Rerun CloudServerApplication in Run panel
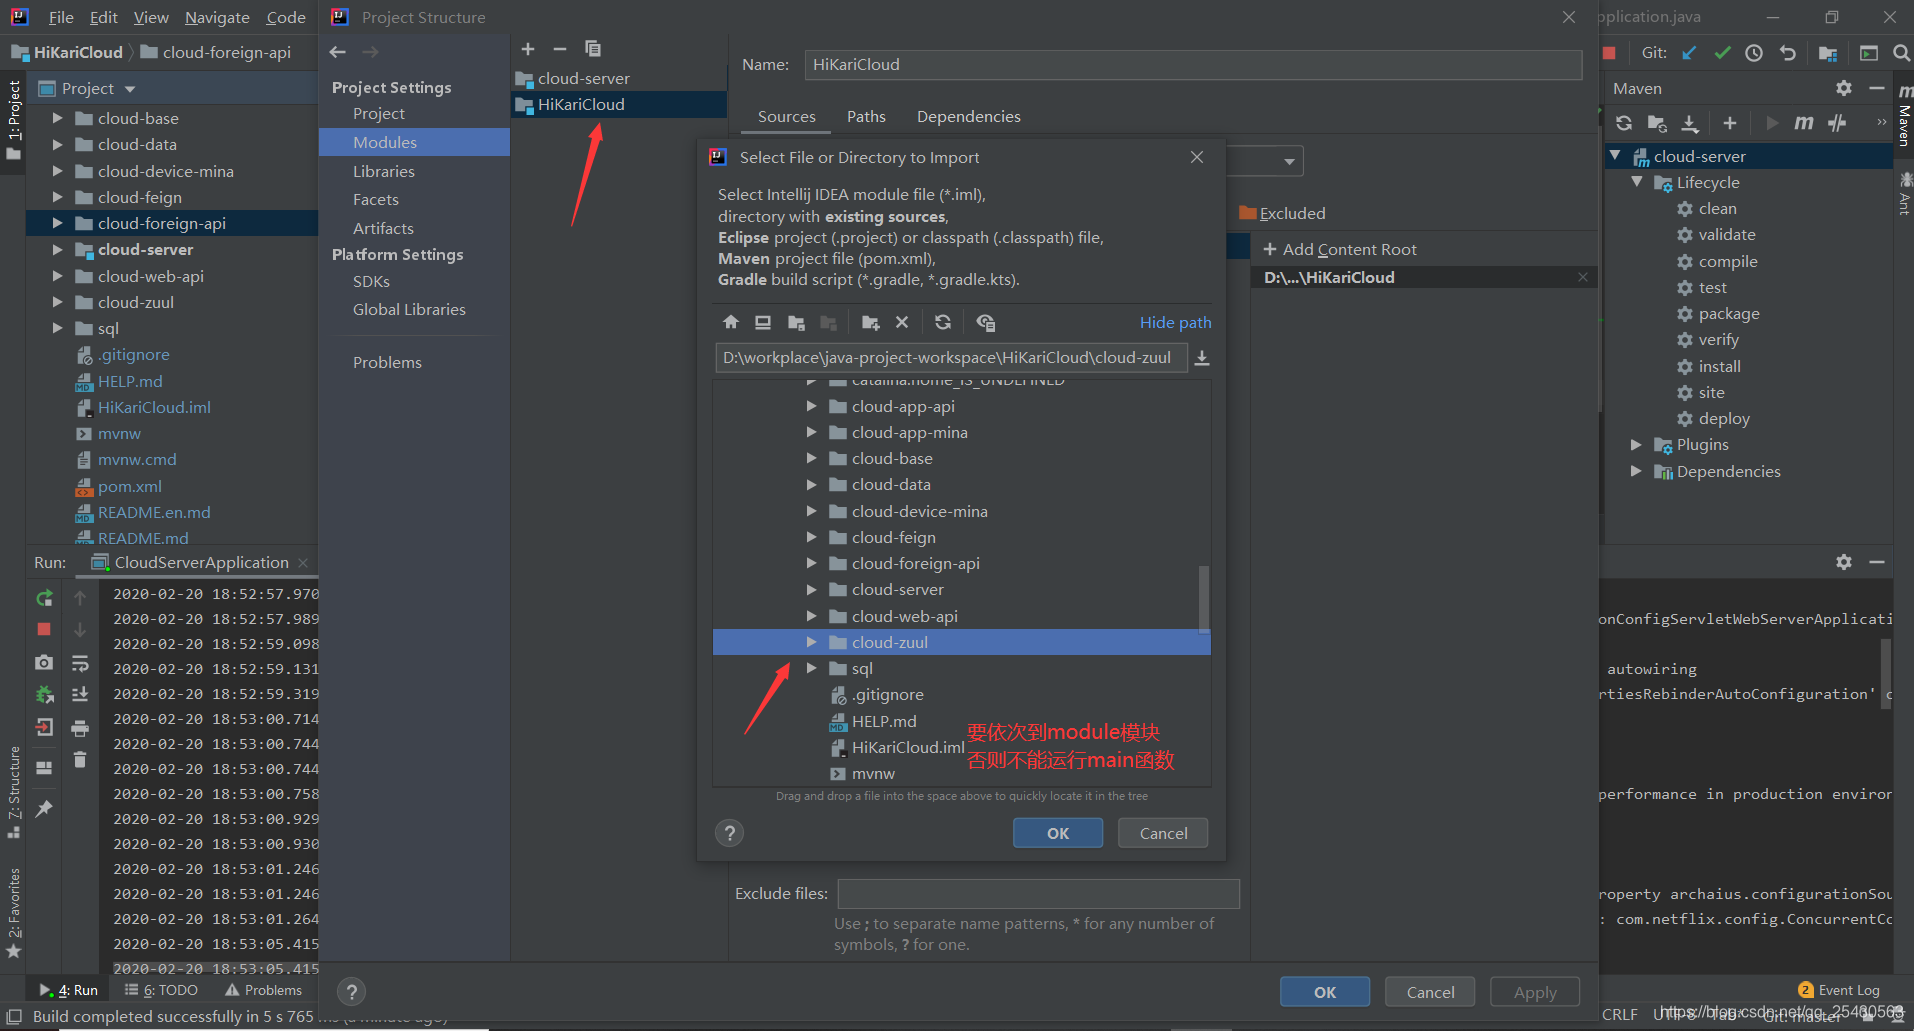Screen dimensions: 1914x1031 (x=44, y=598)
